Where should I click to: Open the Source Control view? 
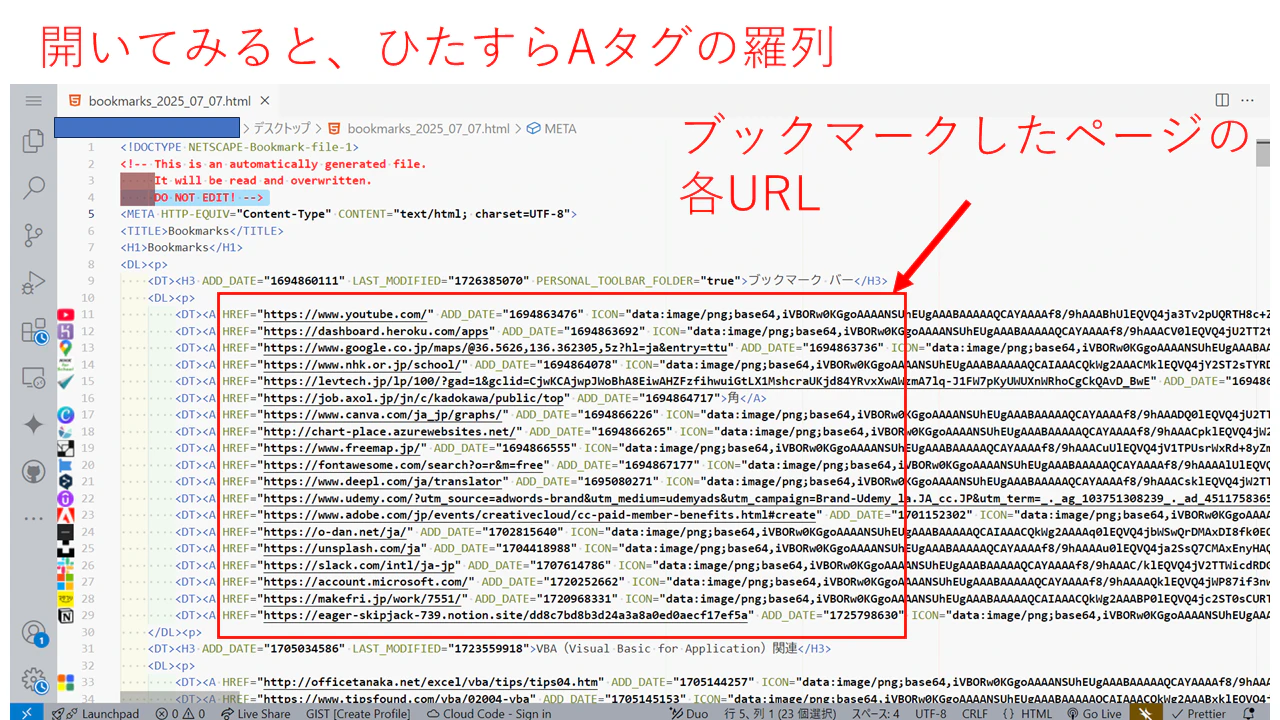click(x=33, y=235)
